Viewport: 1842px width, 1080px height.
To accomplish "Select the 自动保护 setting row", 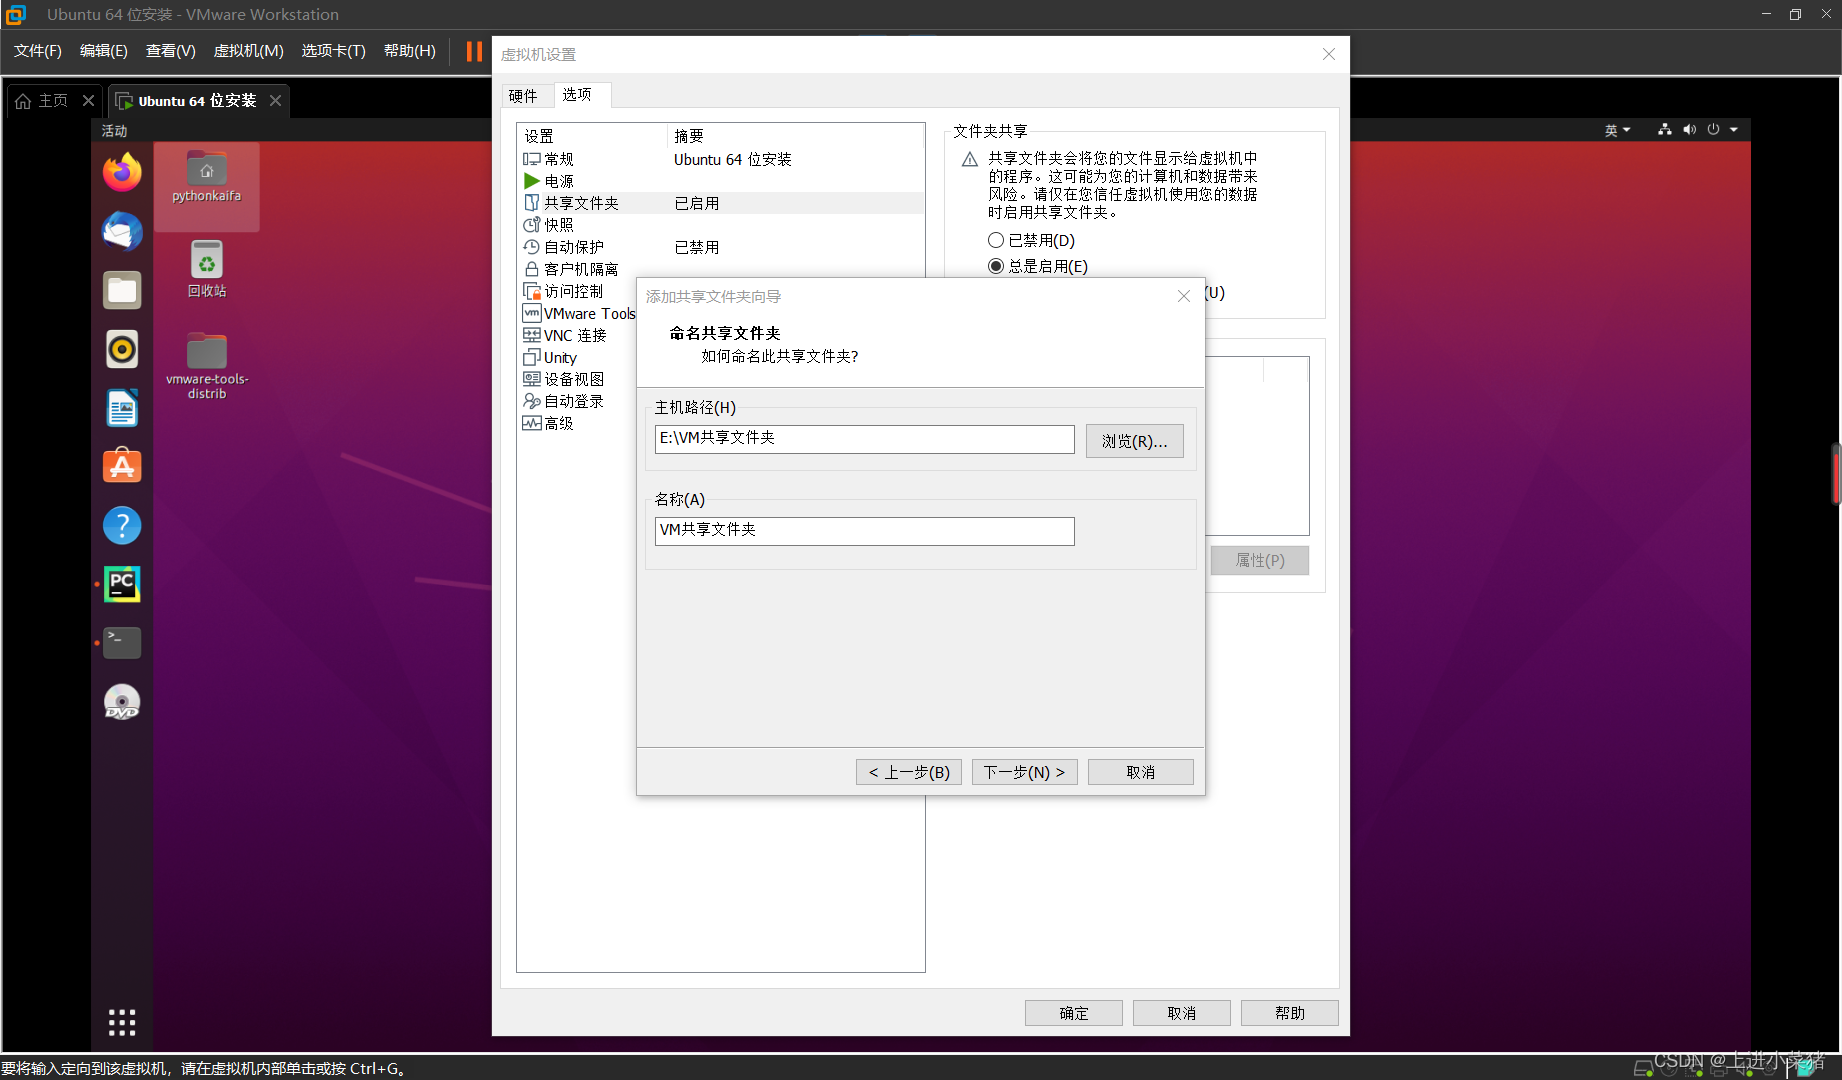I will (x=721, y=247).
